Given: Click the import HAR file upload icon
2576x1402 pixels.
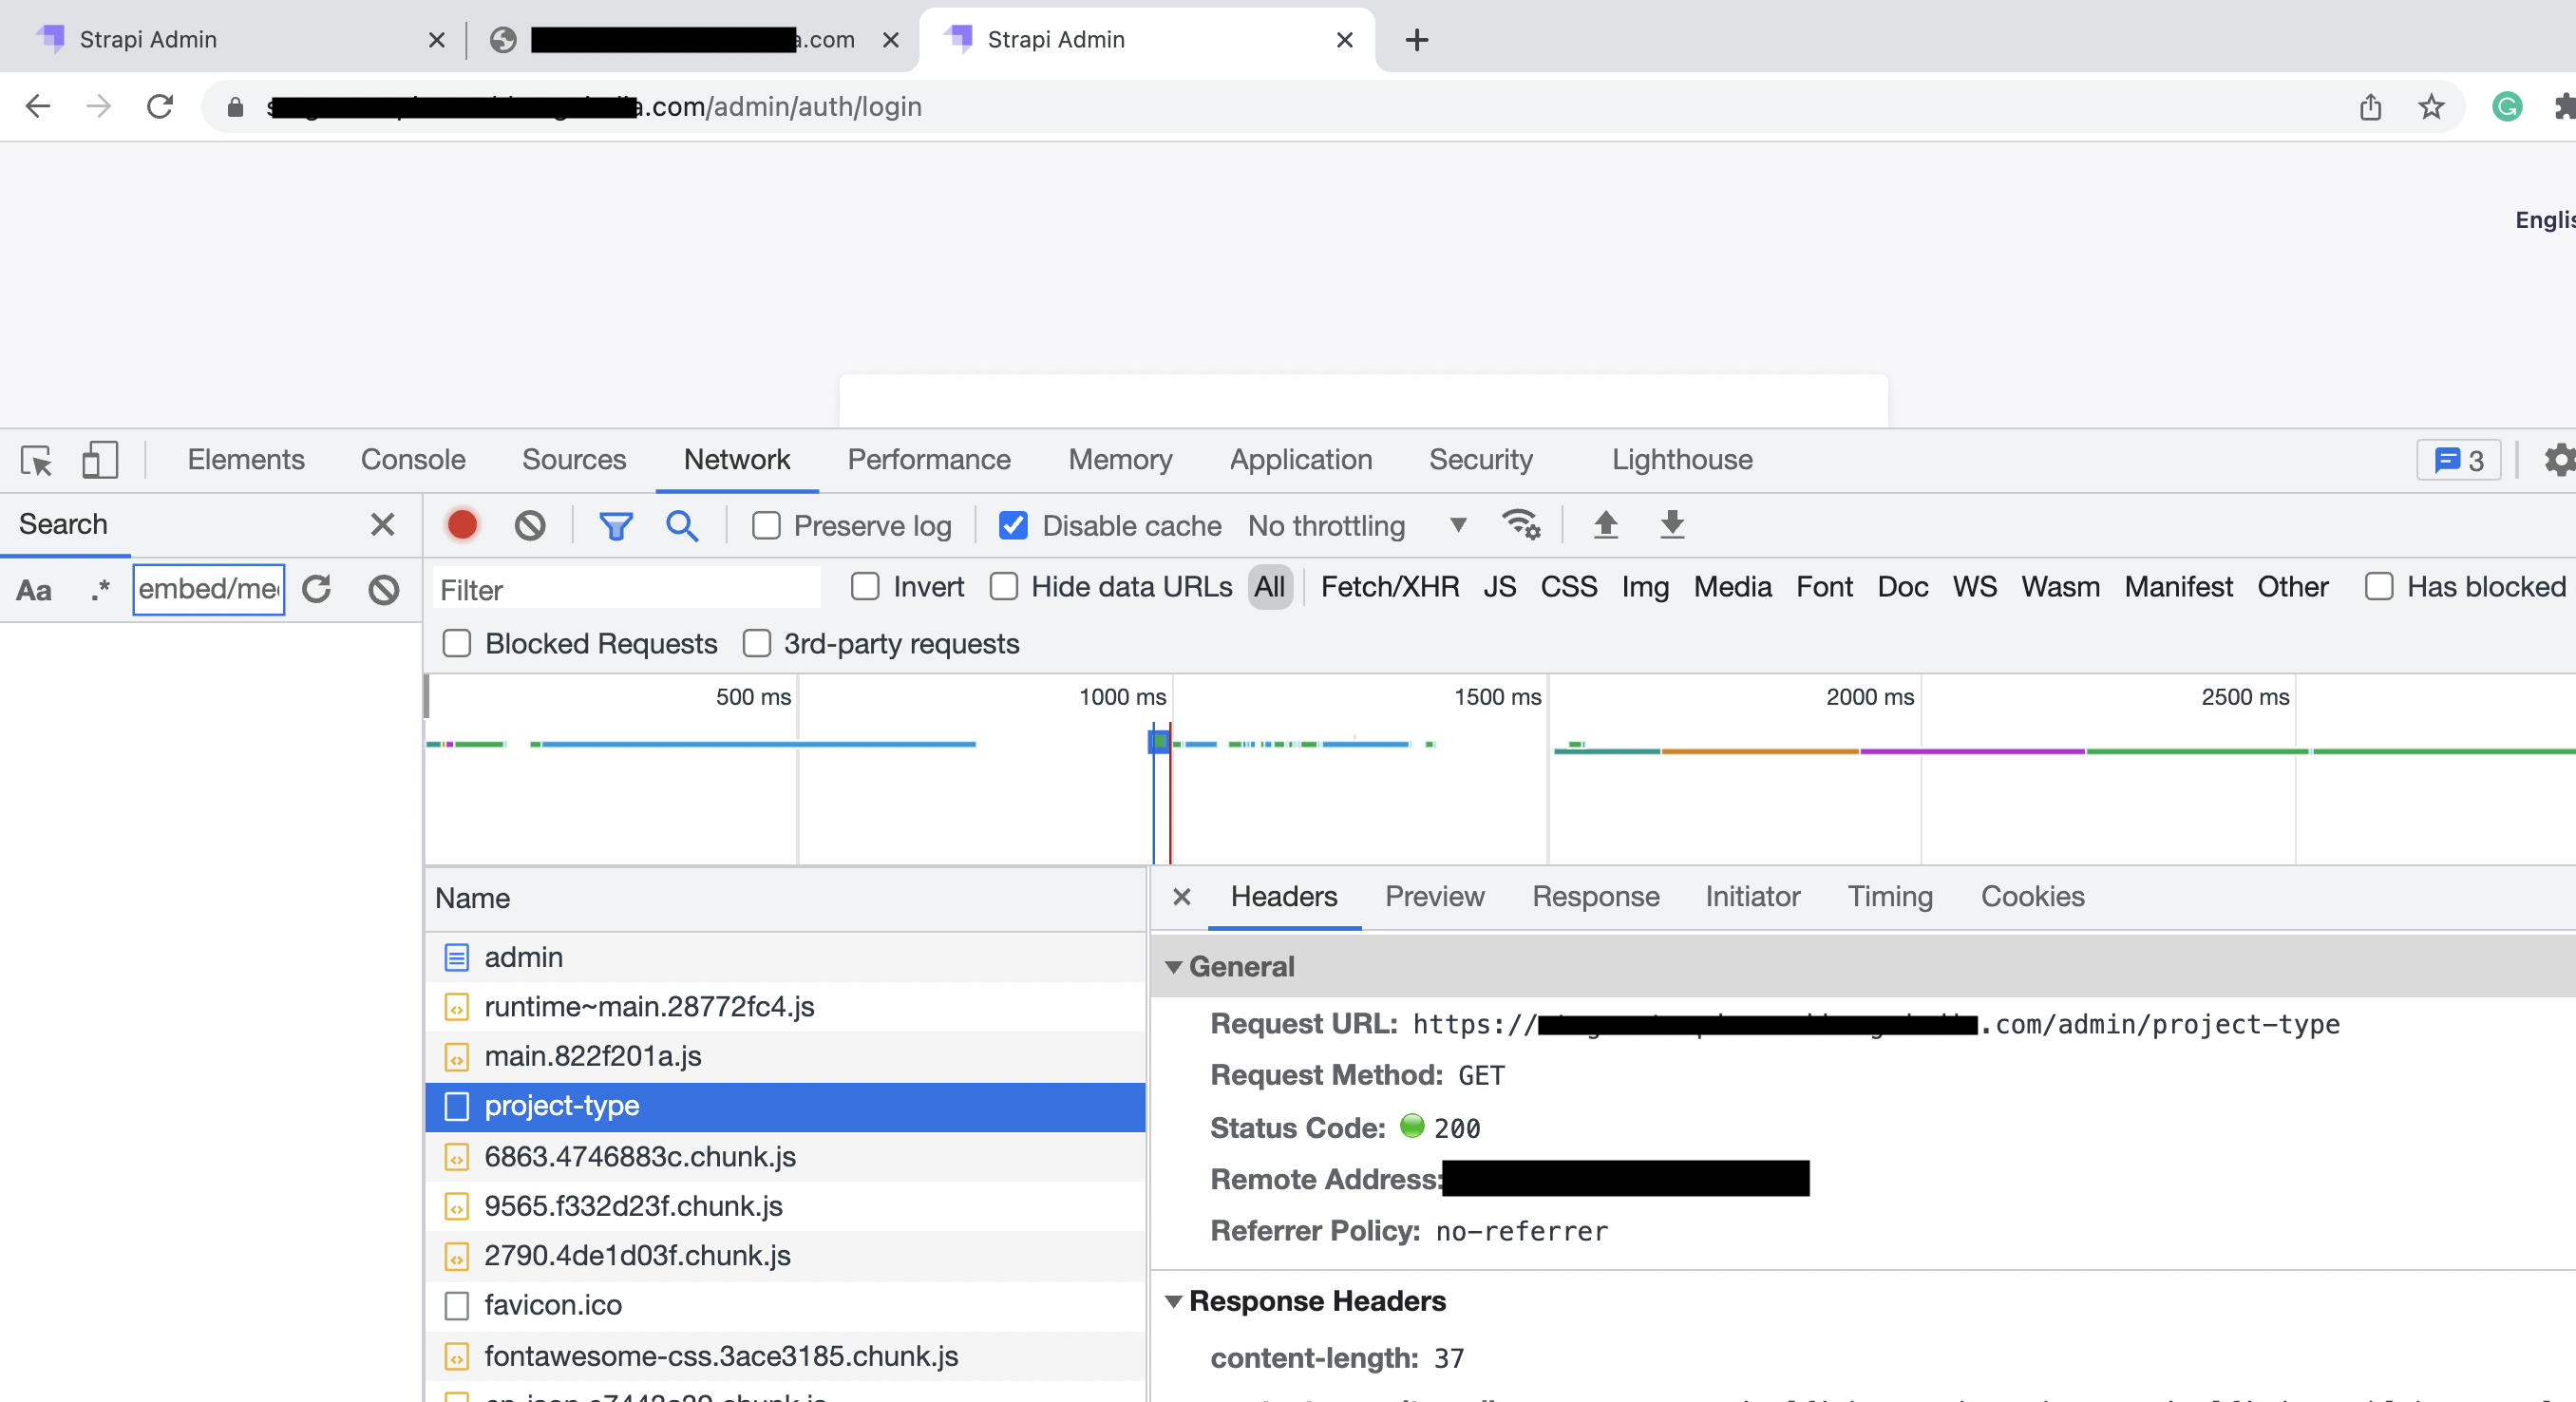Looking at the screenshot, I should (x=1606, y=524).
